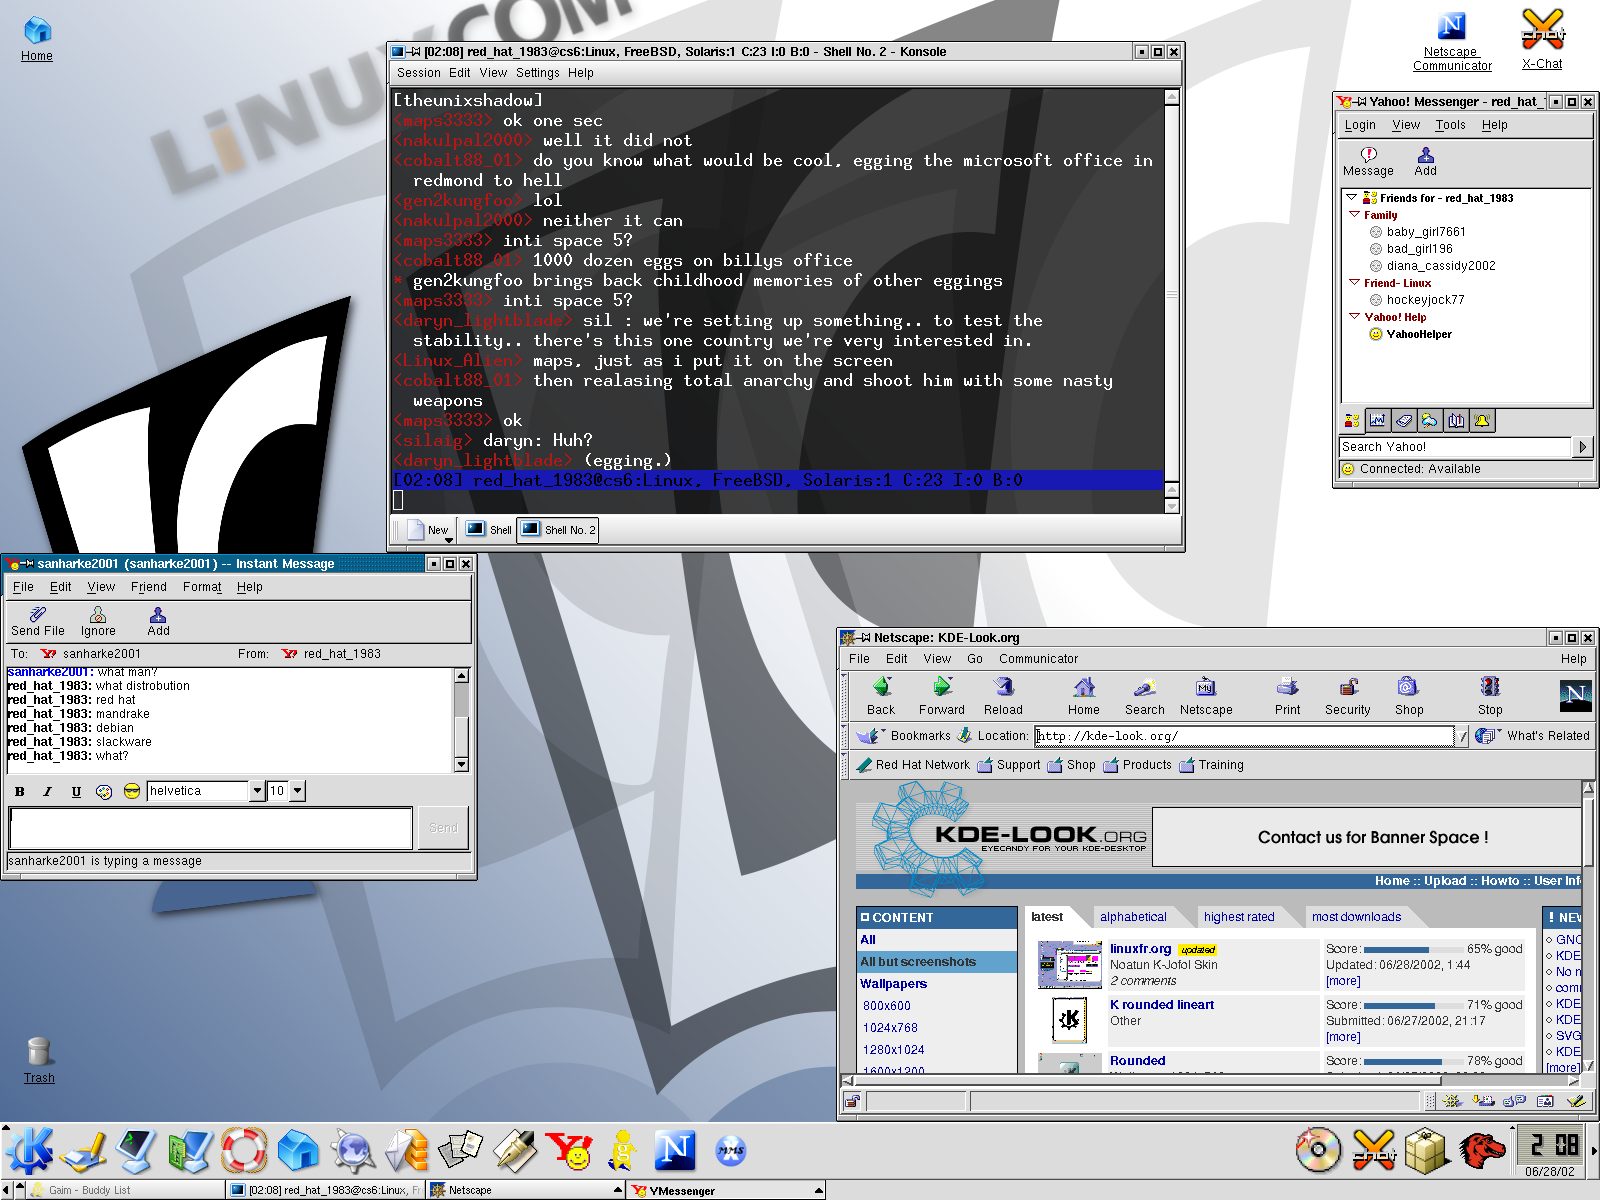The width and height of the screenshot is (1600, 1200).
Task: Click the Security lock icon in Netscape
Action: click(x=1348, y=696)
